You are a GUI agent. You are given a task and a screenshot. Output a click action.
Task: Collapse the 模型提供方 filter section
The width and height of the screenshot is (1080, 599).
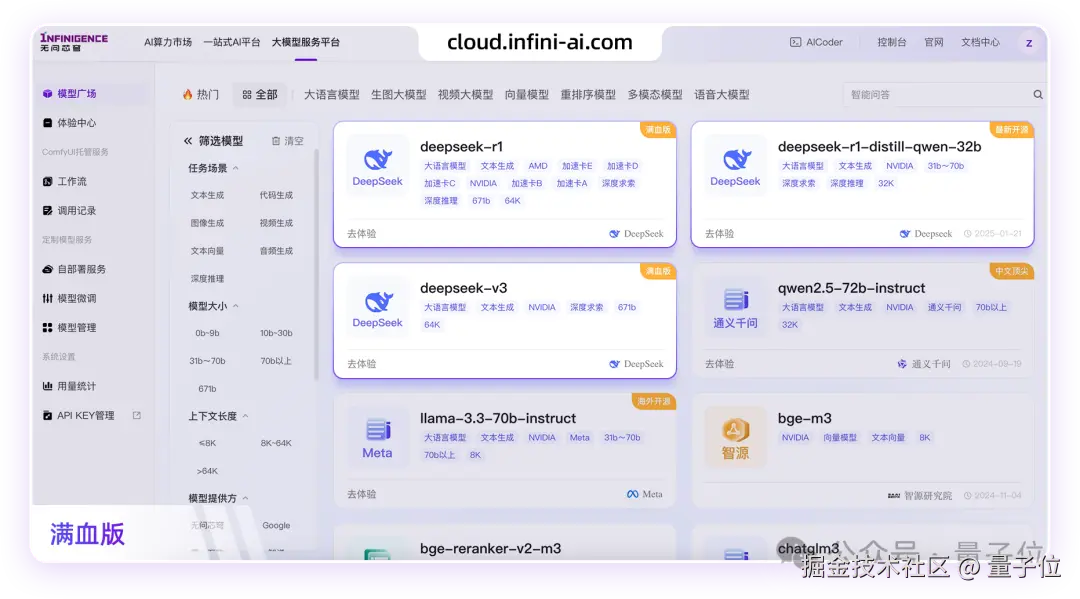tap(245, 498)
